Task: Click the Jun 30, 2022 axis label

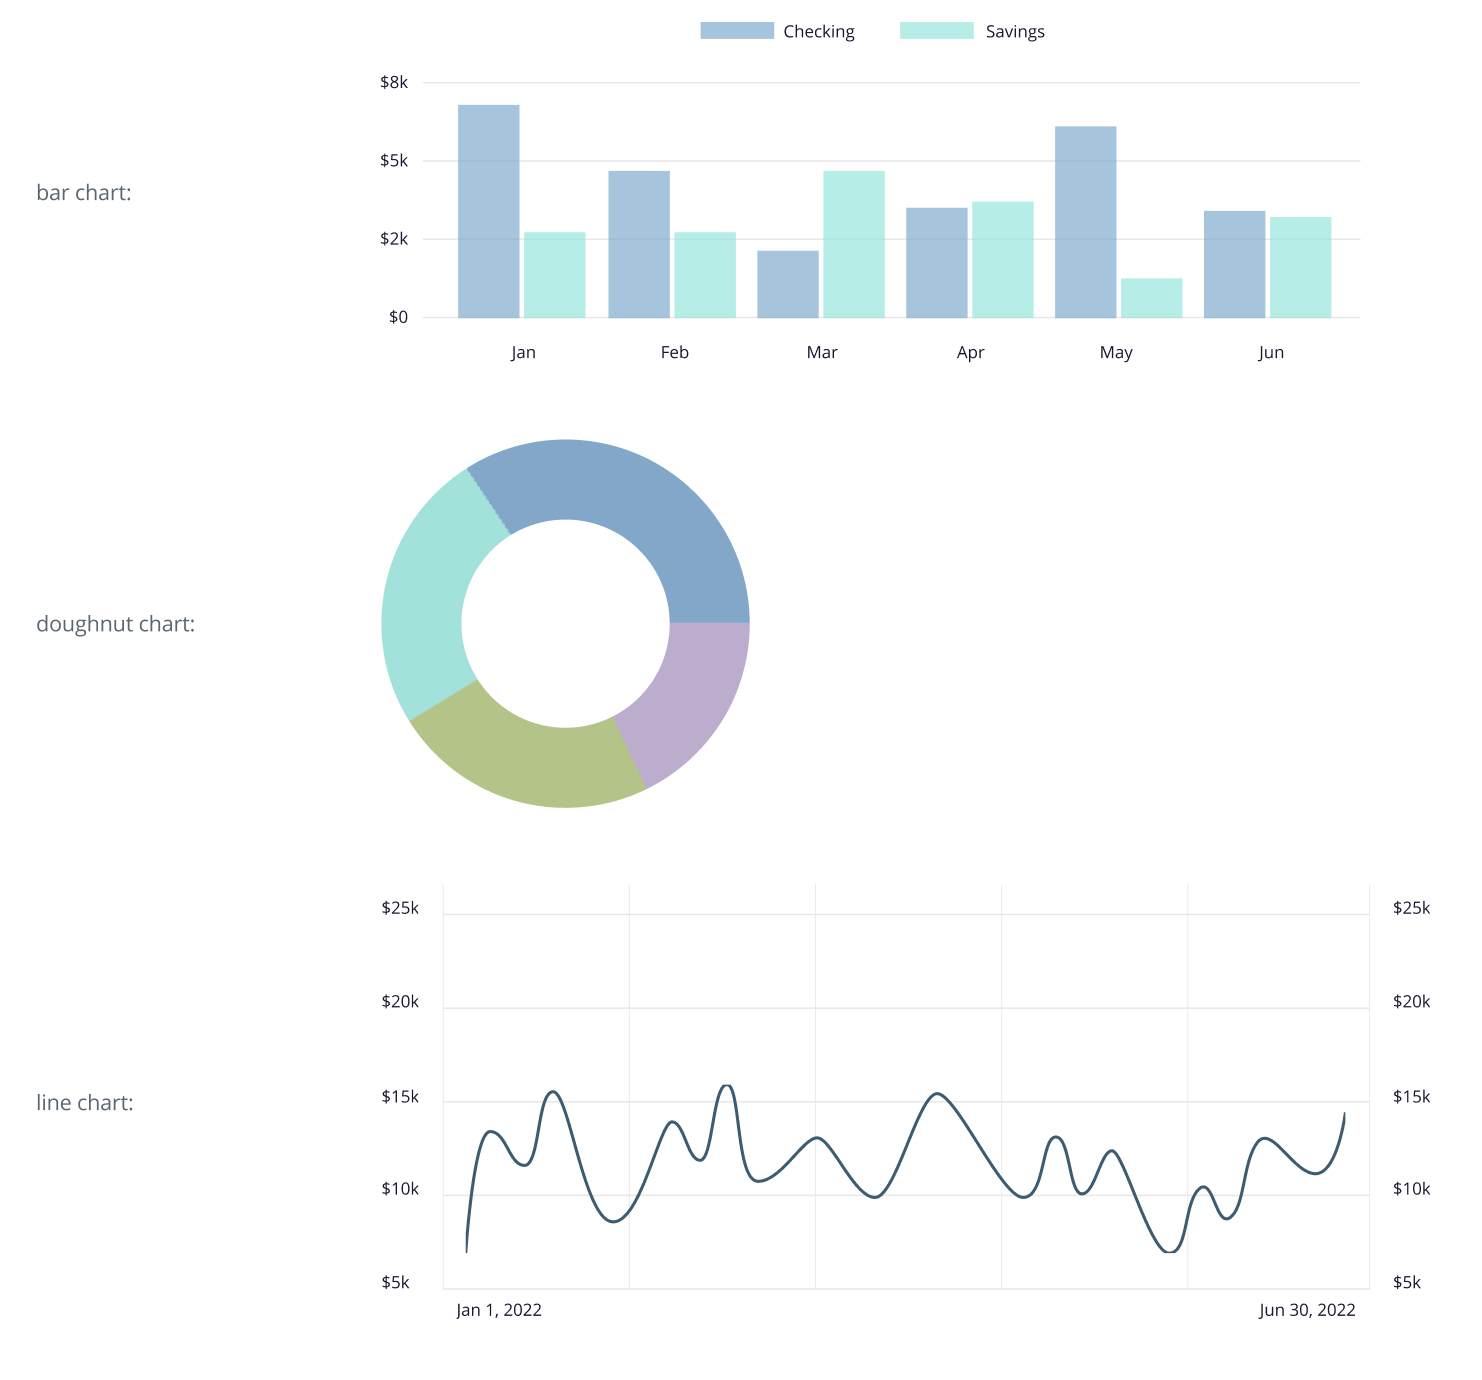Action: (x=1307, y=1310)
